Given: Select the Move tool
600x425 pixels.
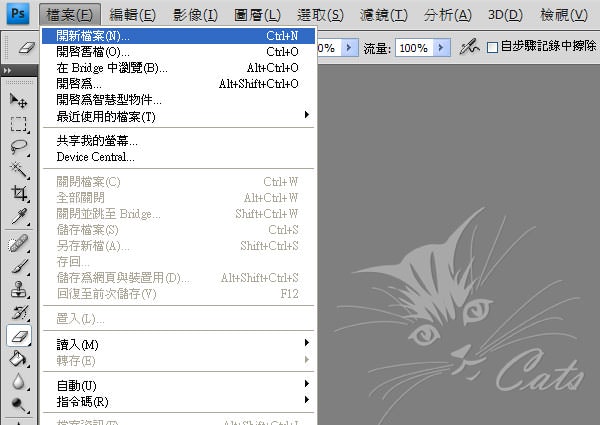Looking at the screenshot, I should tap(19, 101).
